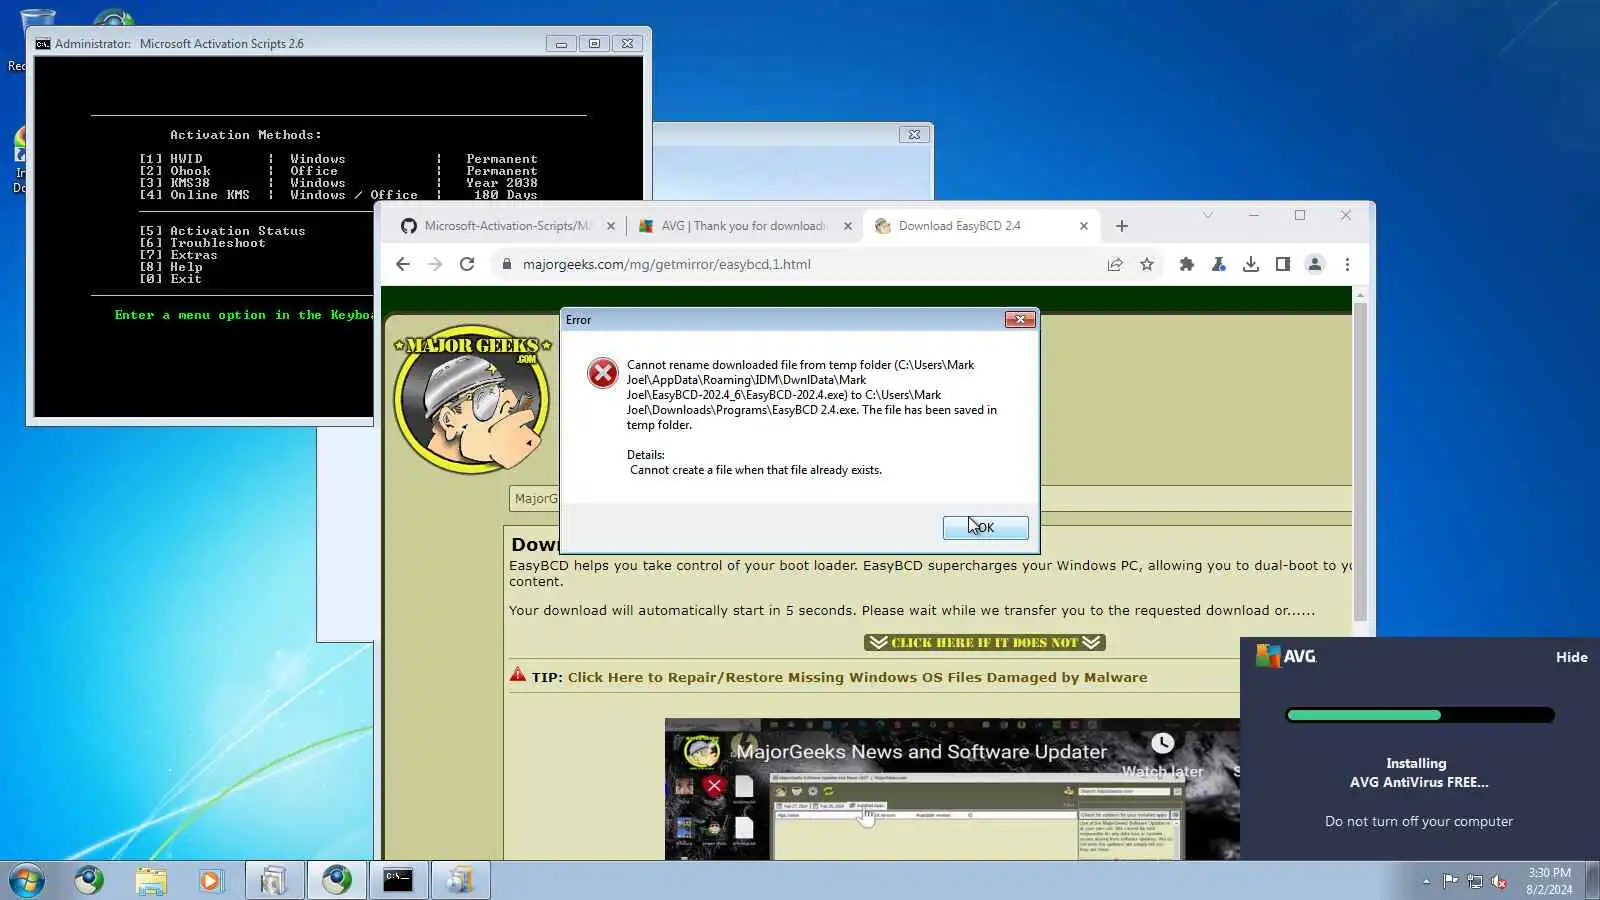Screen dimensions: 1600x900
Task: Go back to the previous page in the browser
Action: point(403,264)
